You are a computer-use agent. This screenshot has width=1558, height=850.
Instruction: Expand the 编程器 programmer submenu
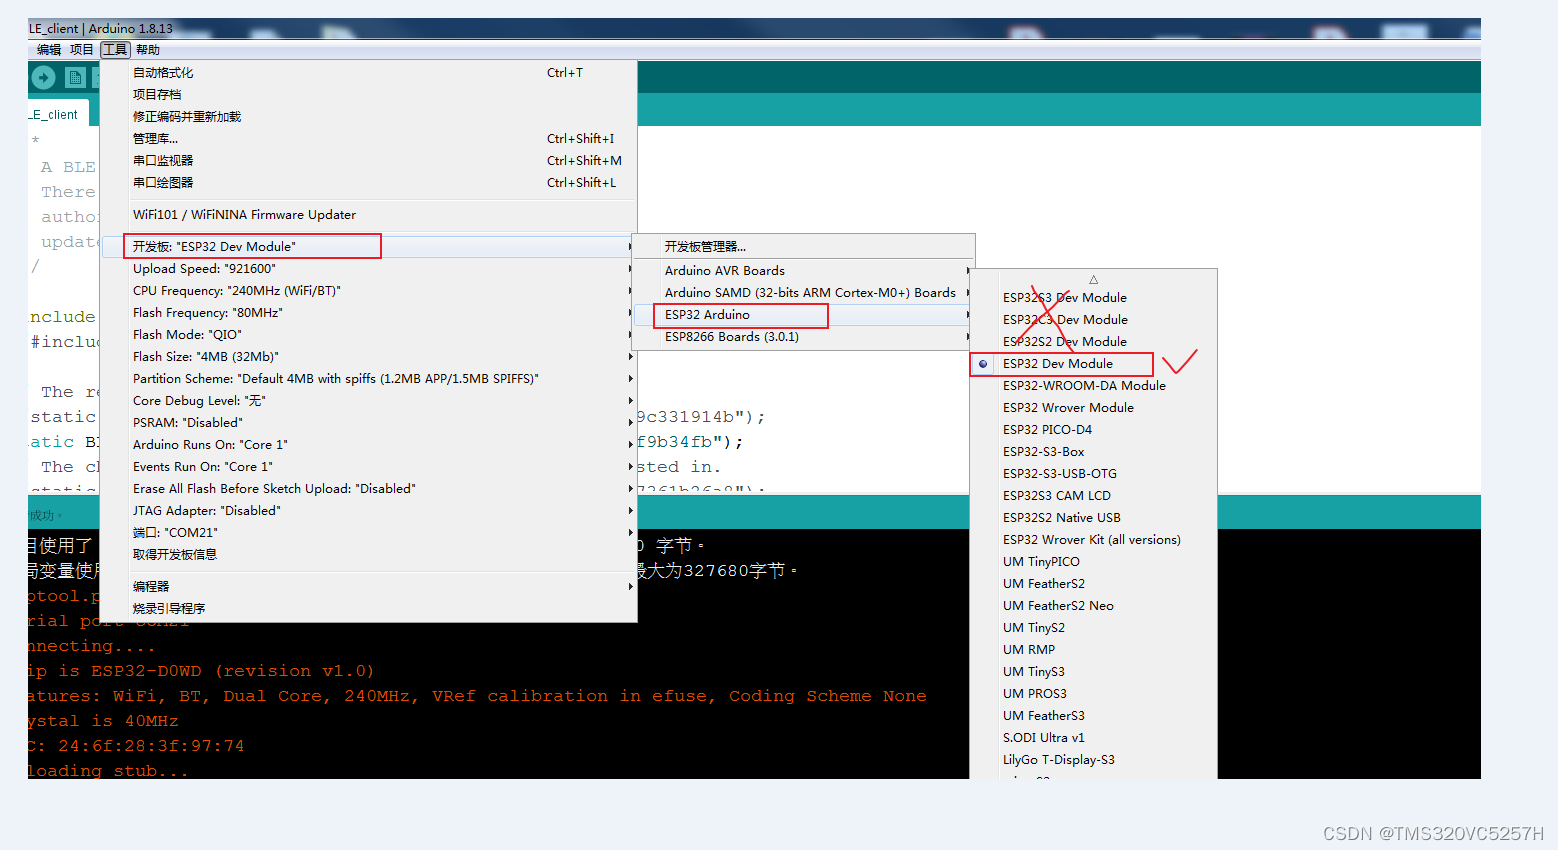click(x=369, y=587)
